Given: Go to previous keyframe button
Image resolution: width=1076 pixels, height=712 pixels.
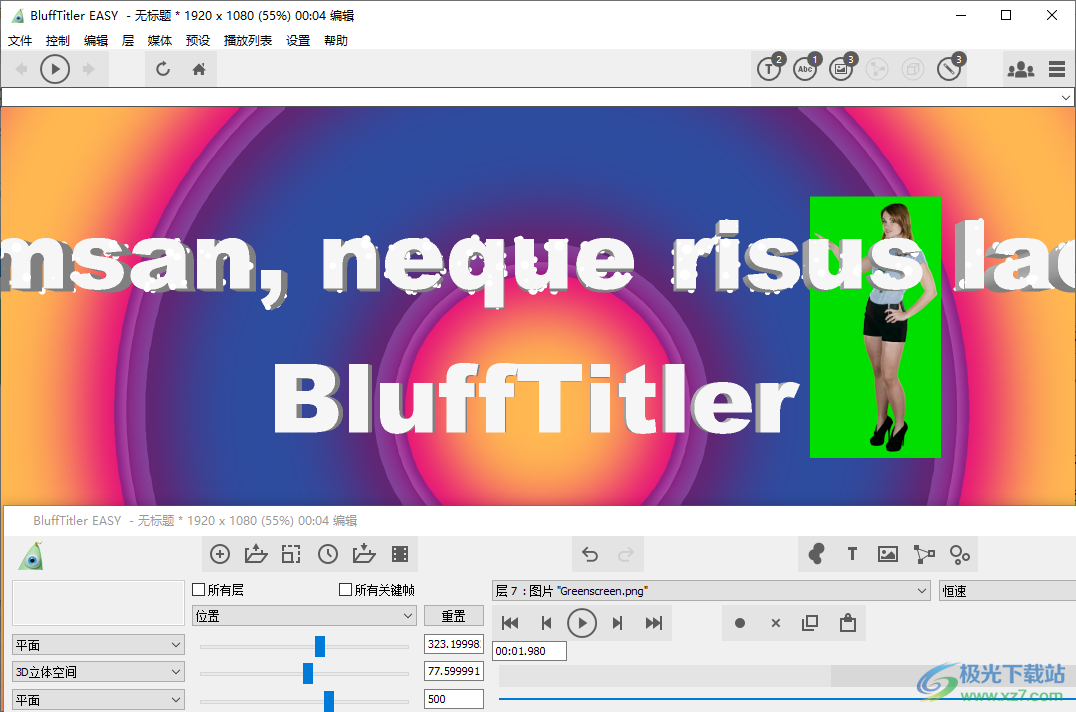Looking at the screenshot, I should click(x=546, y=623).
